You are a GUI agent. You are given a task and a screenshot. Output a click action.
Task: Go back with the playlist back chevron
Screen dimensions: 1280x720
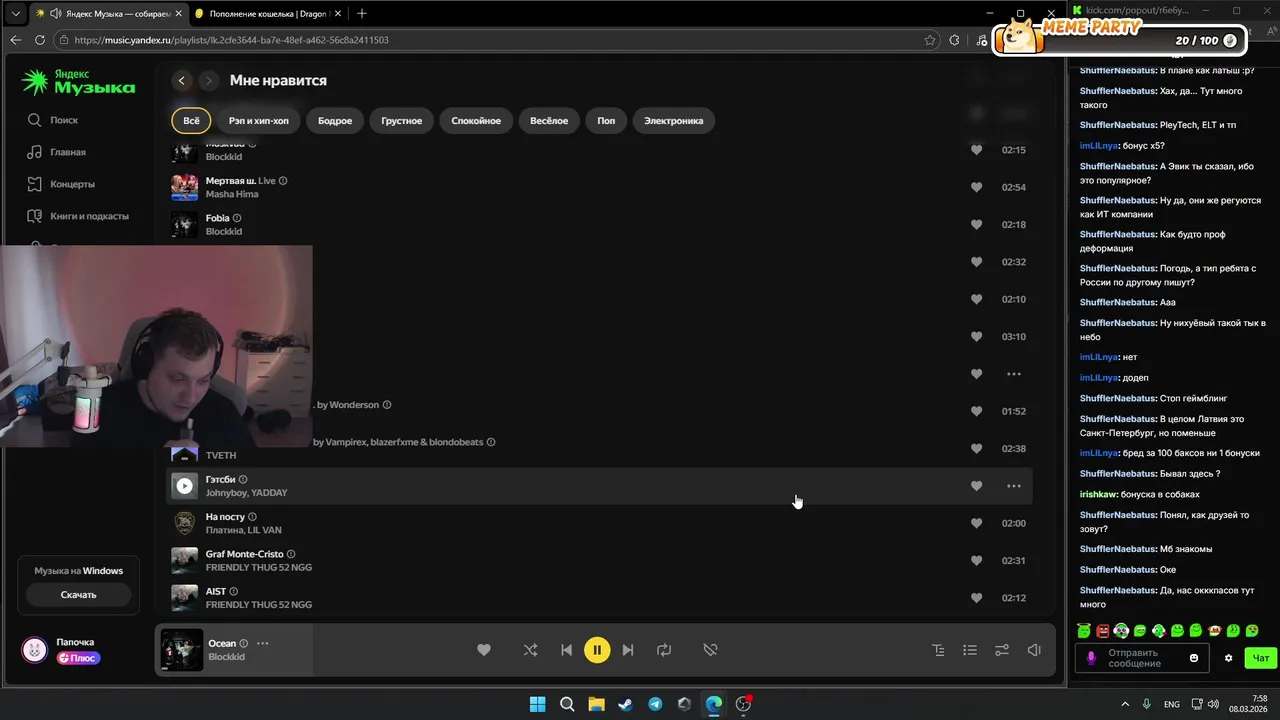181,80
